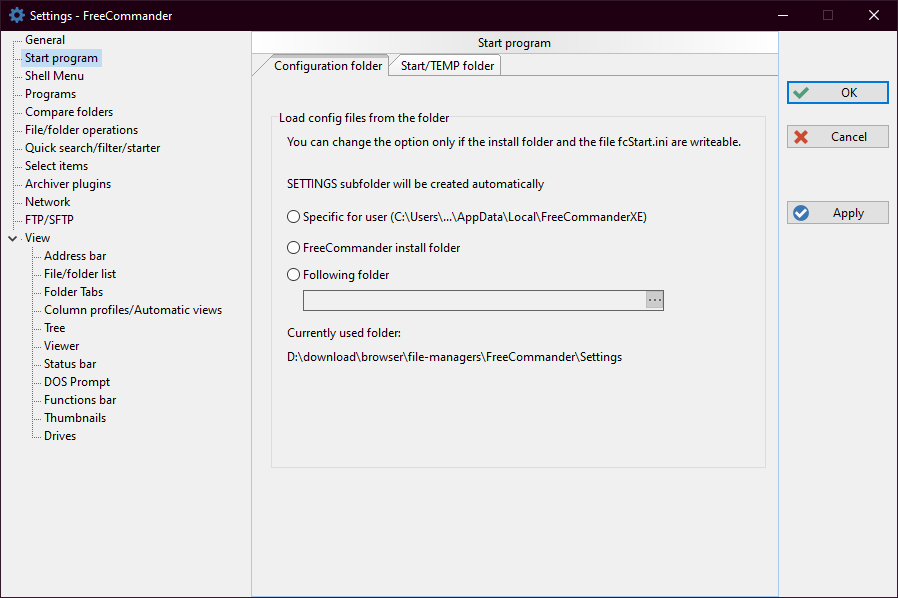The width and height of the screenshot is (898, 598).
Task: Click in the Following folder path field
Action: pos(474,300)
